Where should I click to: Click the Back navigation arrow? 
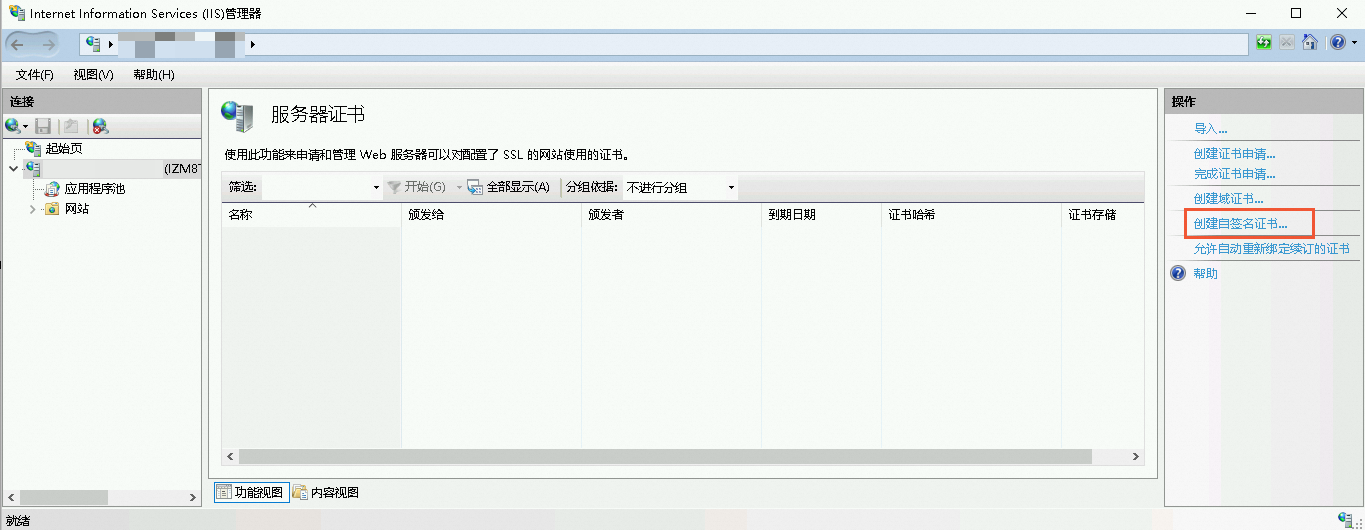(x=17, y=44)
